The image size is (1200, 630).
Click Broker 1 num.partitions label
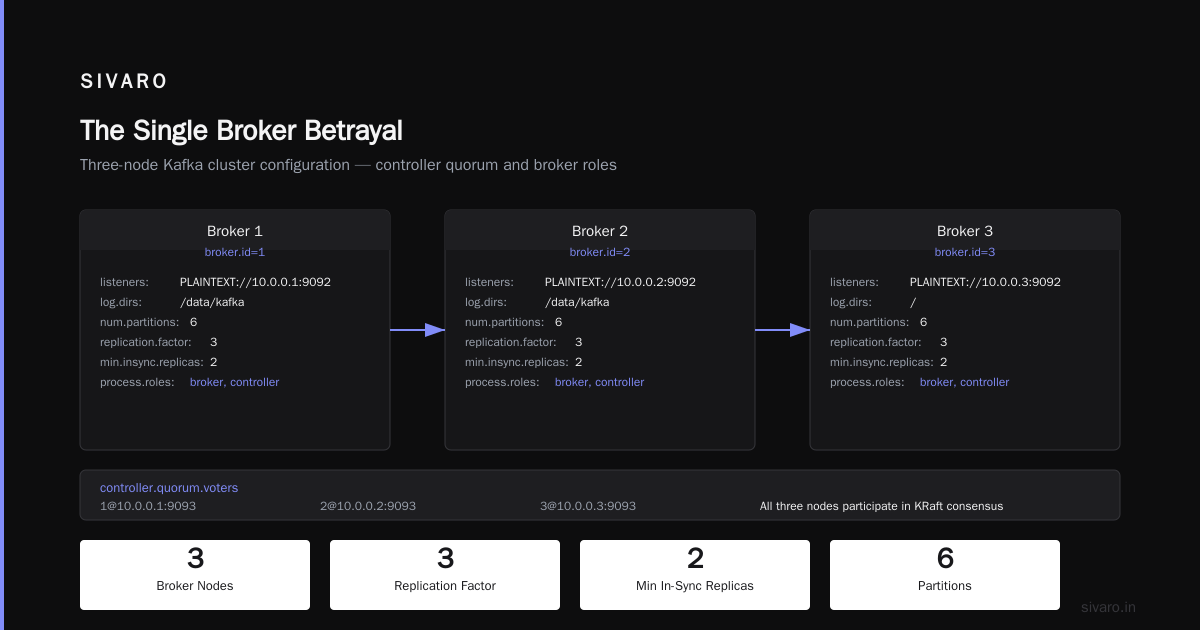[139, 322]
